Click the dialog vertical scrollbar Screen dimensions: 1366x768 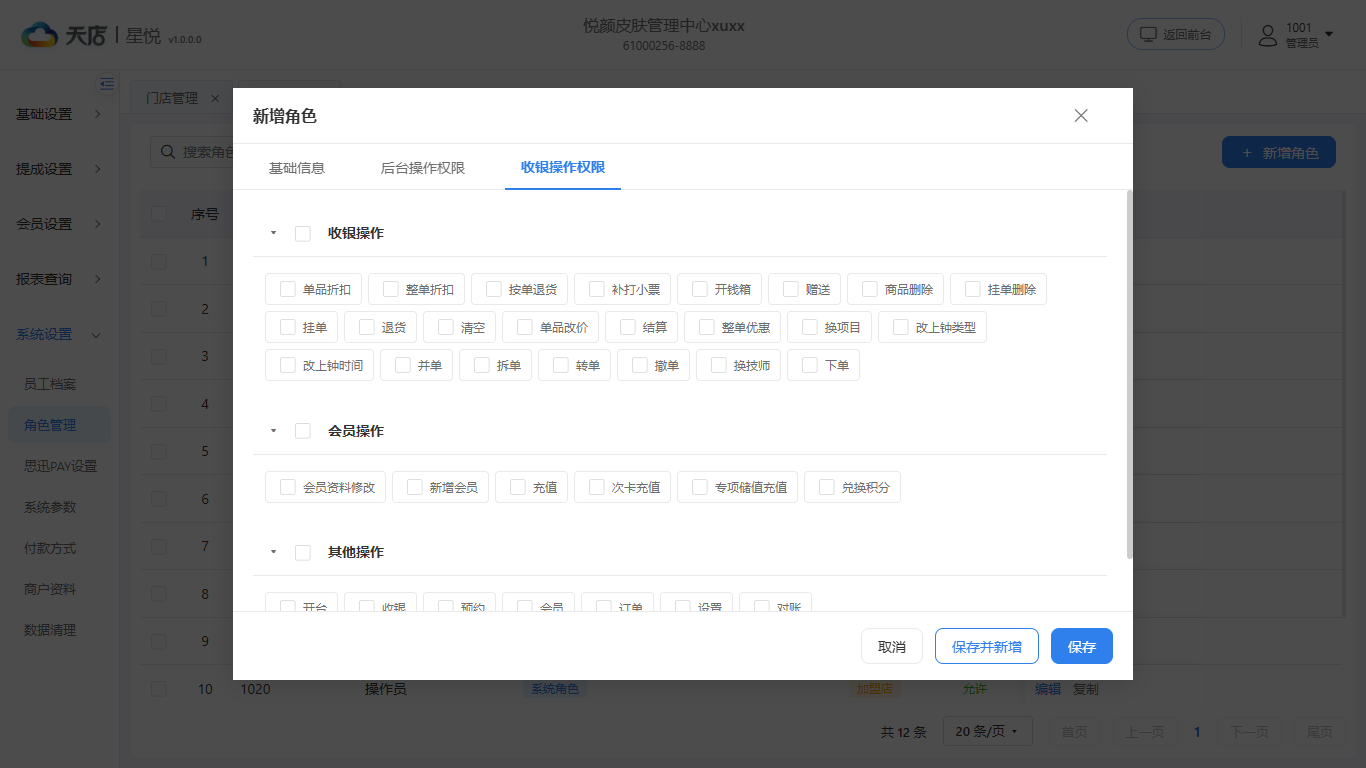pyautogui.click(x=1130, y=373)
